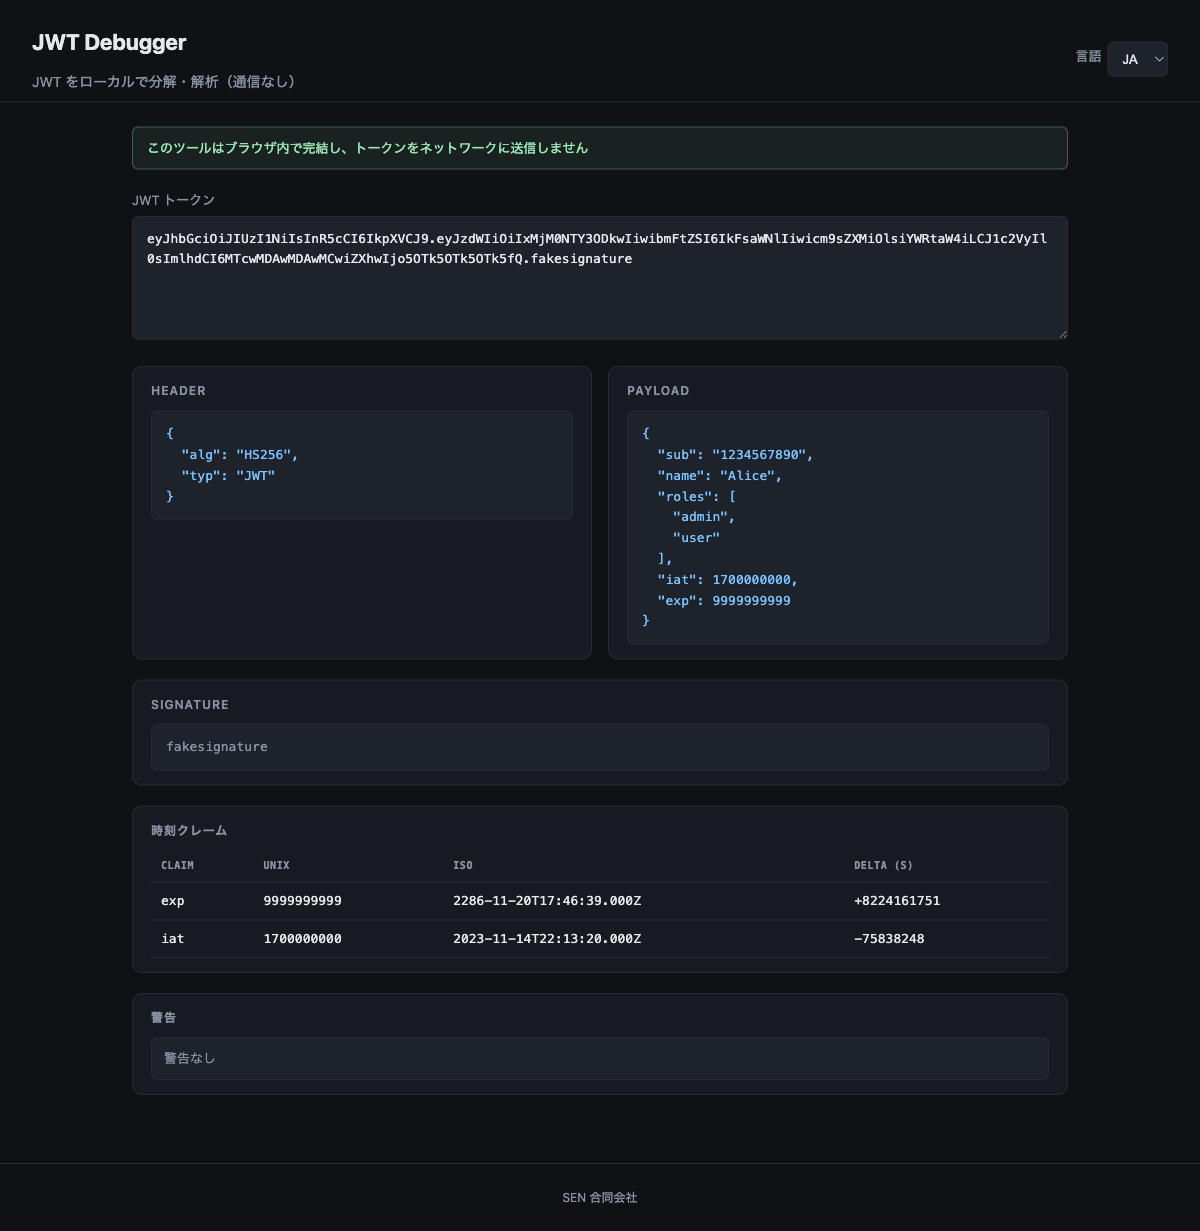This screenshot has width=1200, height=1231.
Task: Click the UNIX column header
Action: [x=276, y=865]
